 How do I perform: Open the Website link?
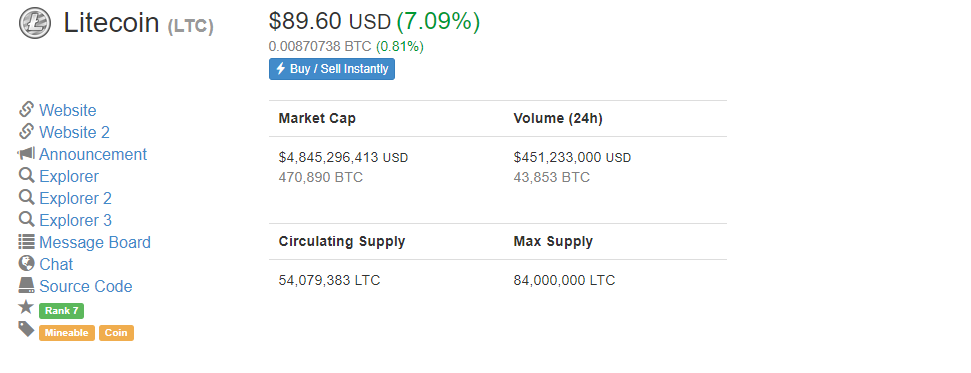coord(67,110)
